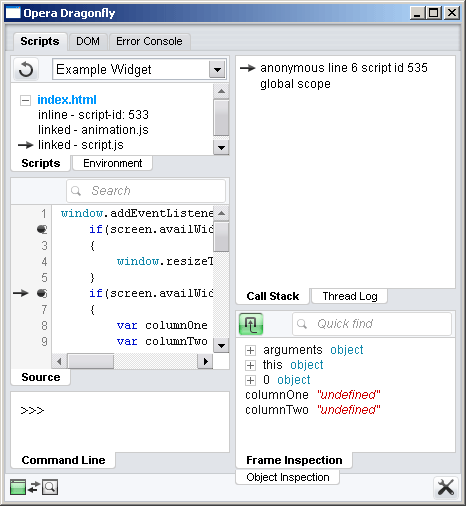This screenshot has width=466, height=506.
Task: Click the swap arrows icon in status bar
Action: (34, 487)
